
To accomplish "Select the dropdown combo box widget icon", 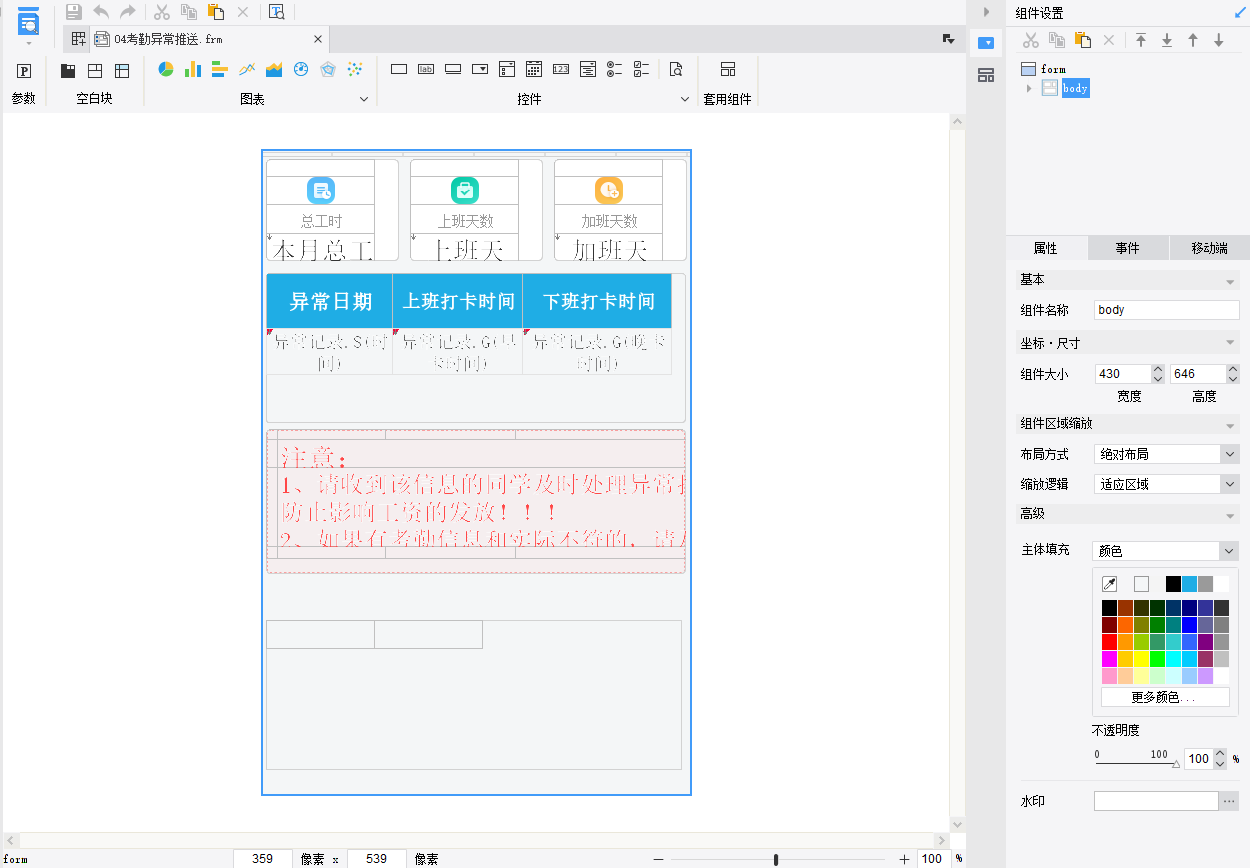I will click(480, 69).
